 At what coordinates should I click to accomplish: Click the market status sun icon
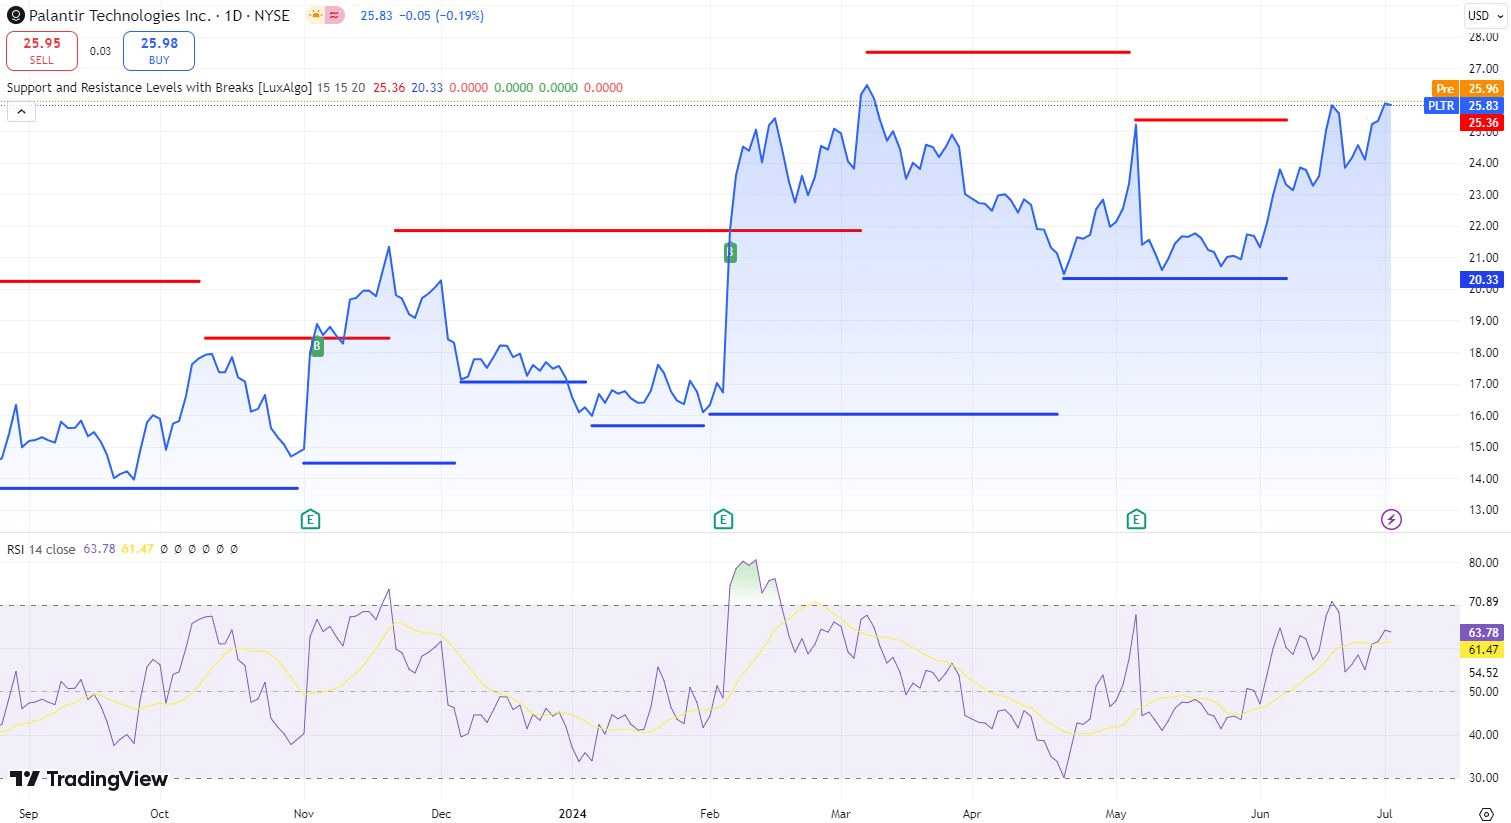point(316,15)
